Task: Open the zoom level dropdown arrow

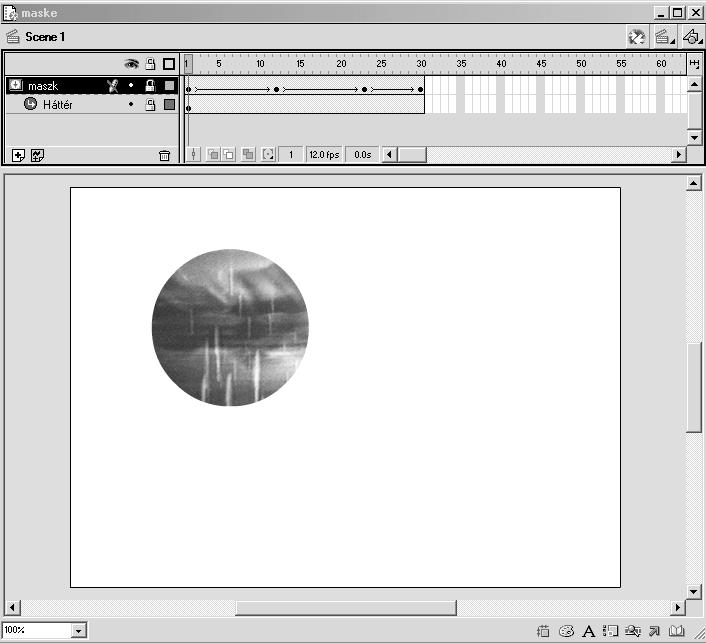Action: pyautogui.click(x=79, y=630)
